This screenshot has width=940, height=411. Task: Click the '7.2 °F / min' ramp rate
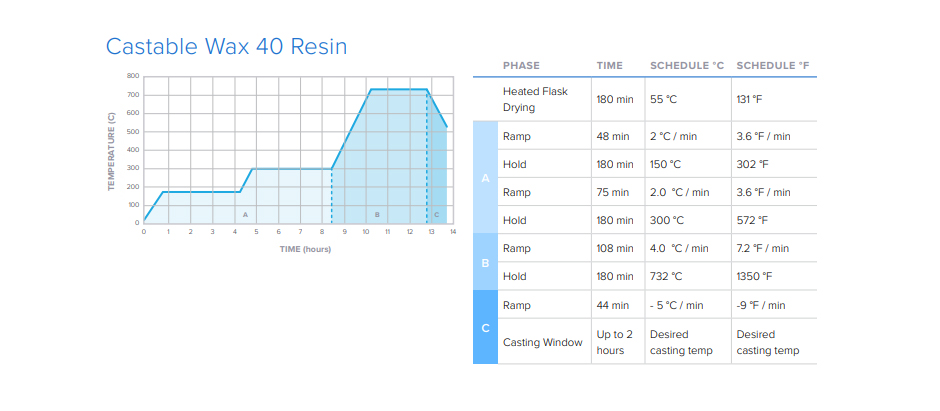tap(763, 248)
